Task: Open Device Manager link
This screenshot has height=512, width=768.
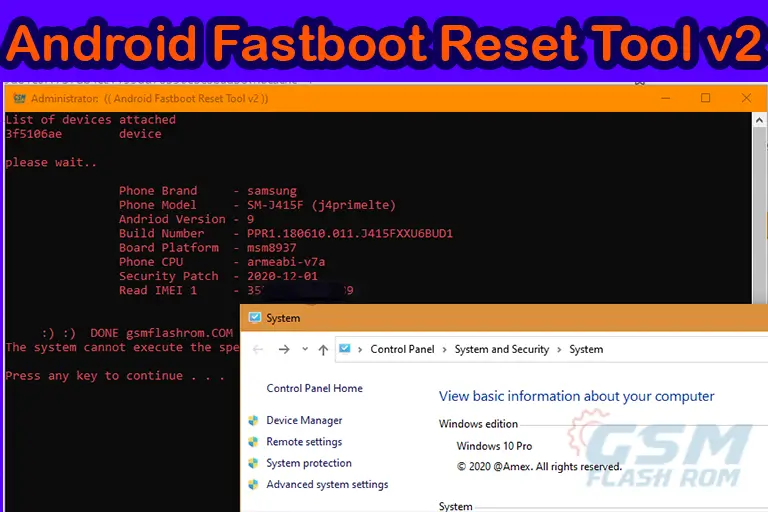Action: (304, 420)
